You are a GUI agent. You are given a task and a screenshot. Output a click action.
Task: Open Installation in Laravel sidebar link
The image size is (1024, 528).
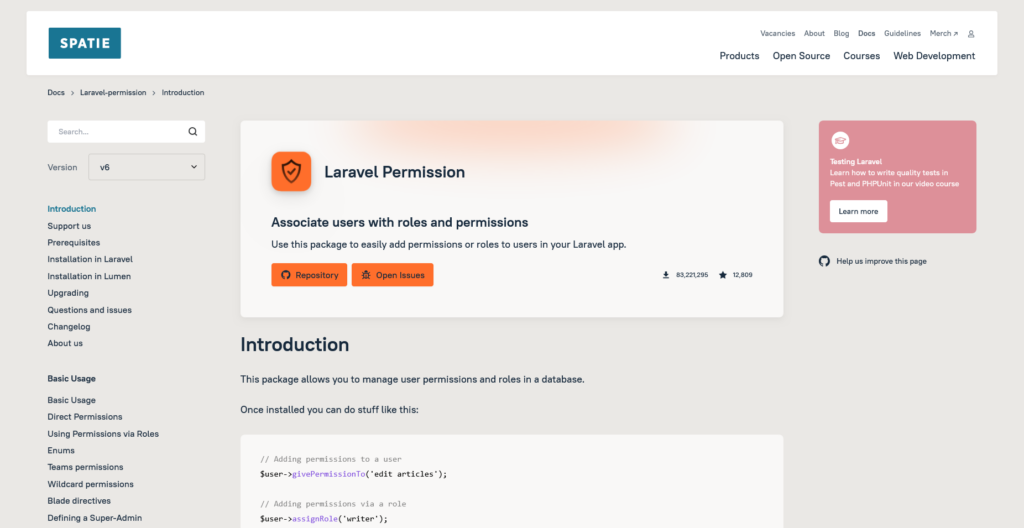[90, 259]
